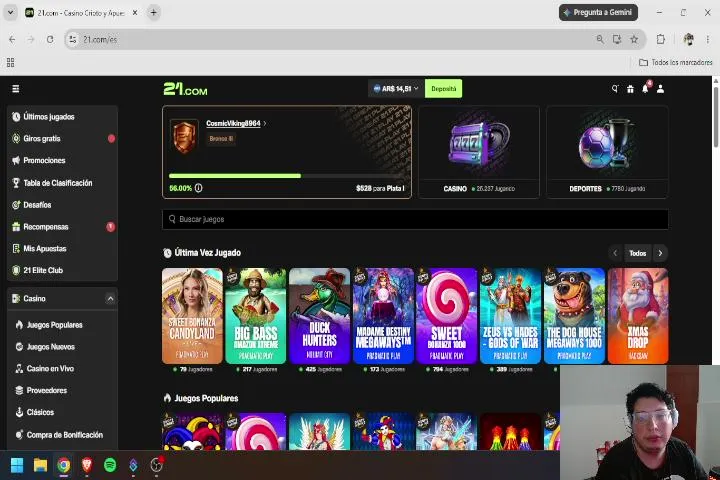Open Big Bass Amazon Xtreme game
This screenshot has height=480, width=720.
(x=256, y=316)
